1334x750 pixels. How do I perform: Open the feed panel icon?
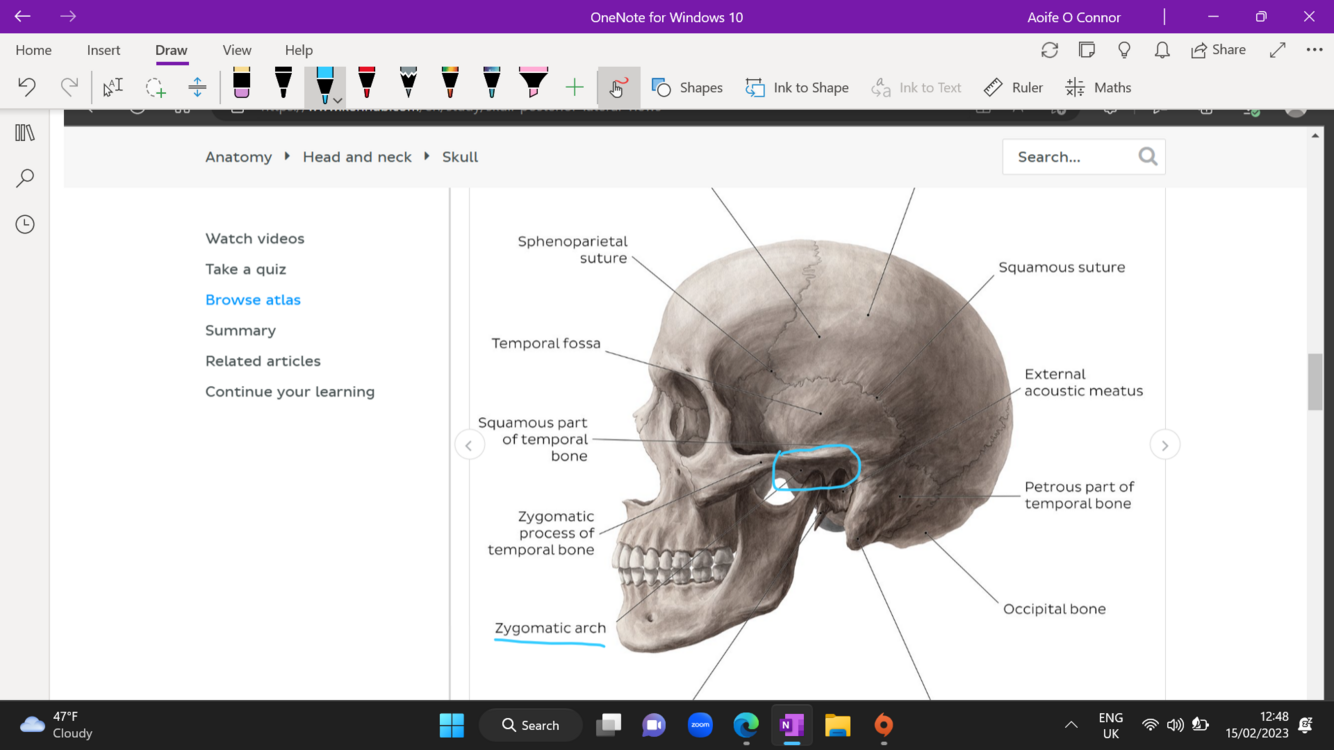click(1087, 50)
